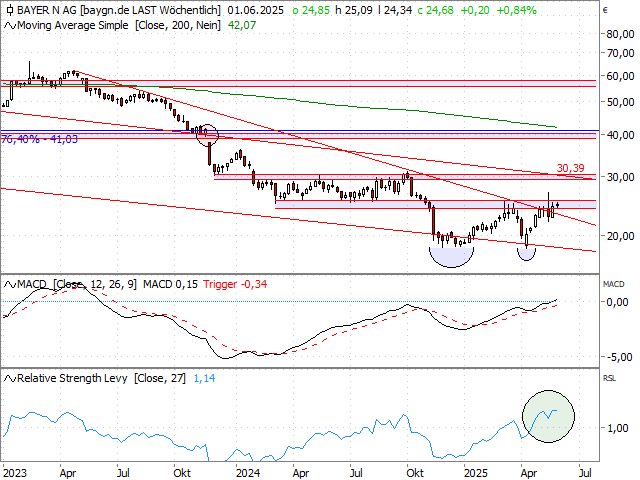640x480 pixels.
Task: Select the MACD [Close, 12, 26, 9] label
Action: (77, 284)
